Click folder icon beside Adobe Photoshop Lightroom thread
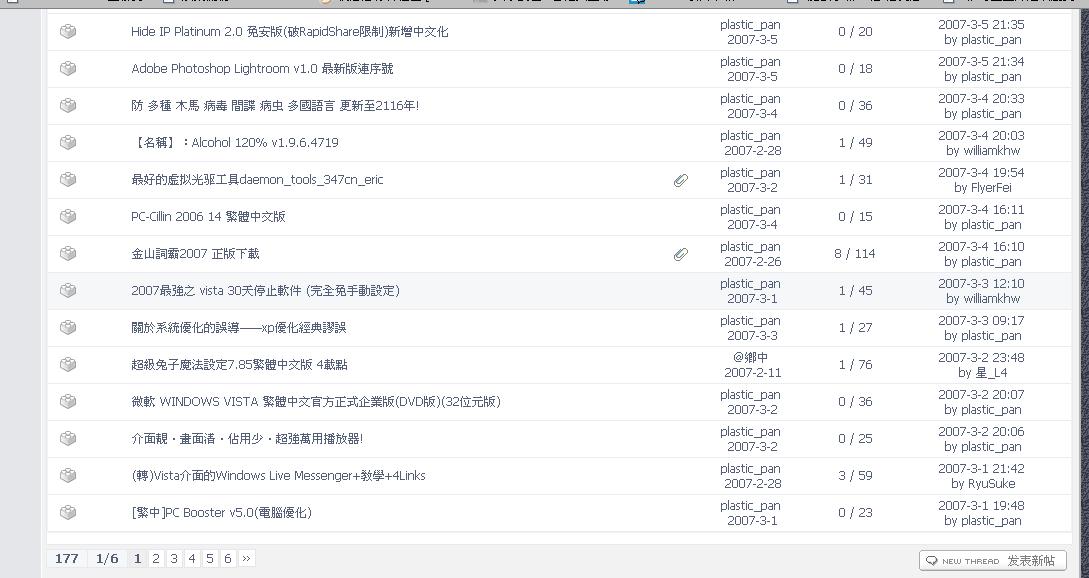Image resolution: width=1089 pixels, height=578 pixels. (67, 68)
